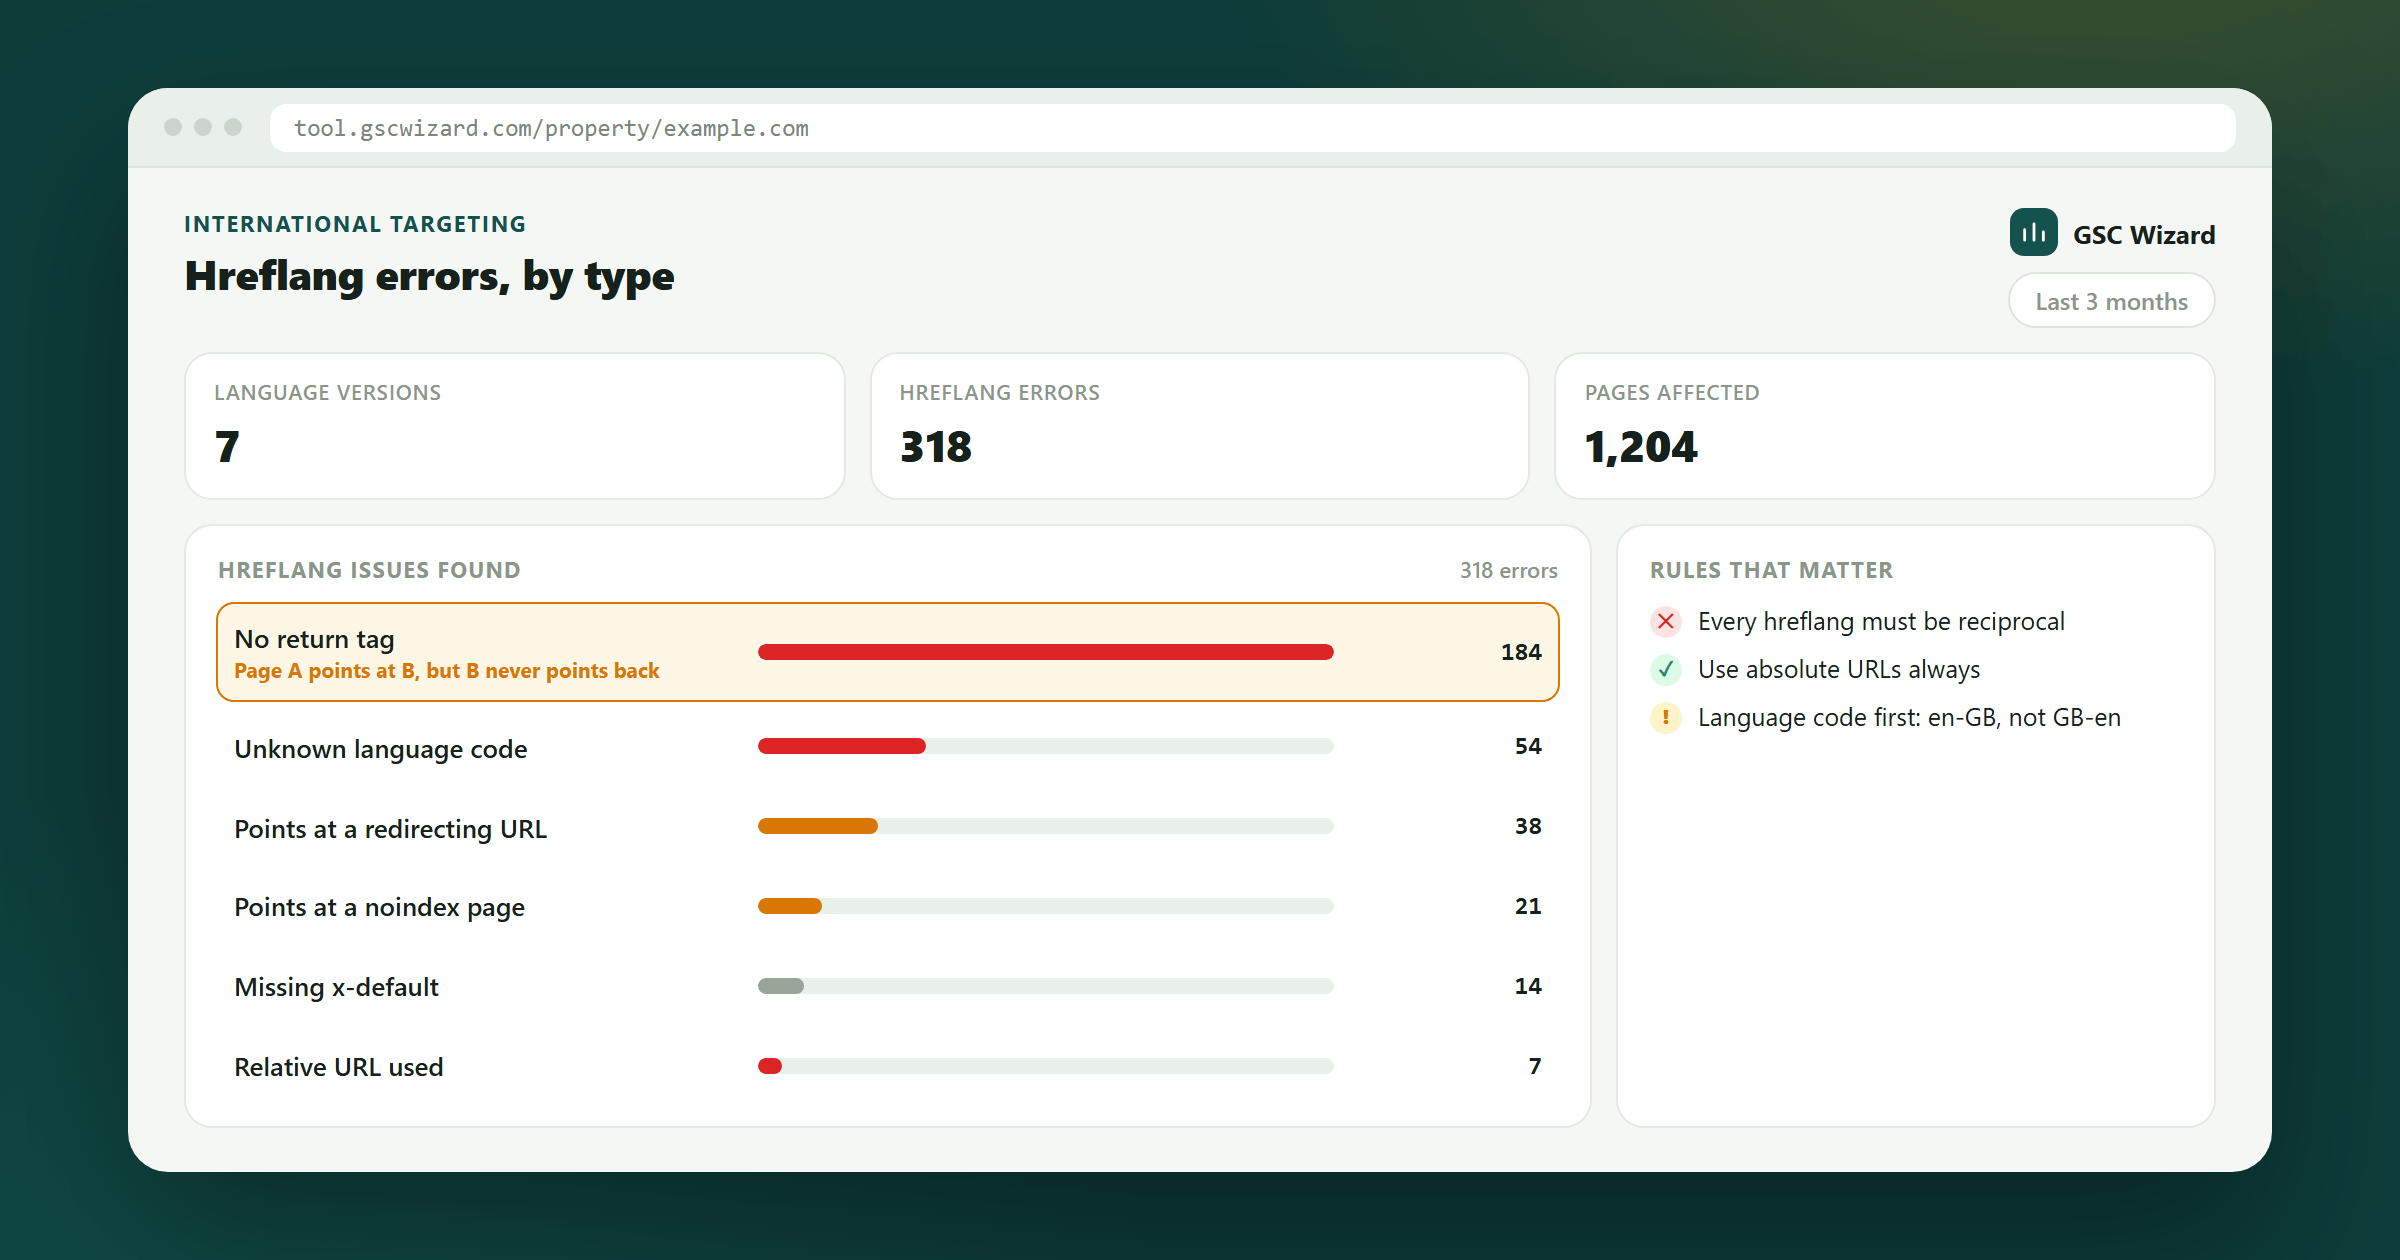Image resolution: width=2400 pixels, height=1260 pixels.
Task: Click 'Language code first: en-GB, not GB-en' text
Action: 1909,717
